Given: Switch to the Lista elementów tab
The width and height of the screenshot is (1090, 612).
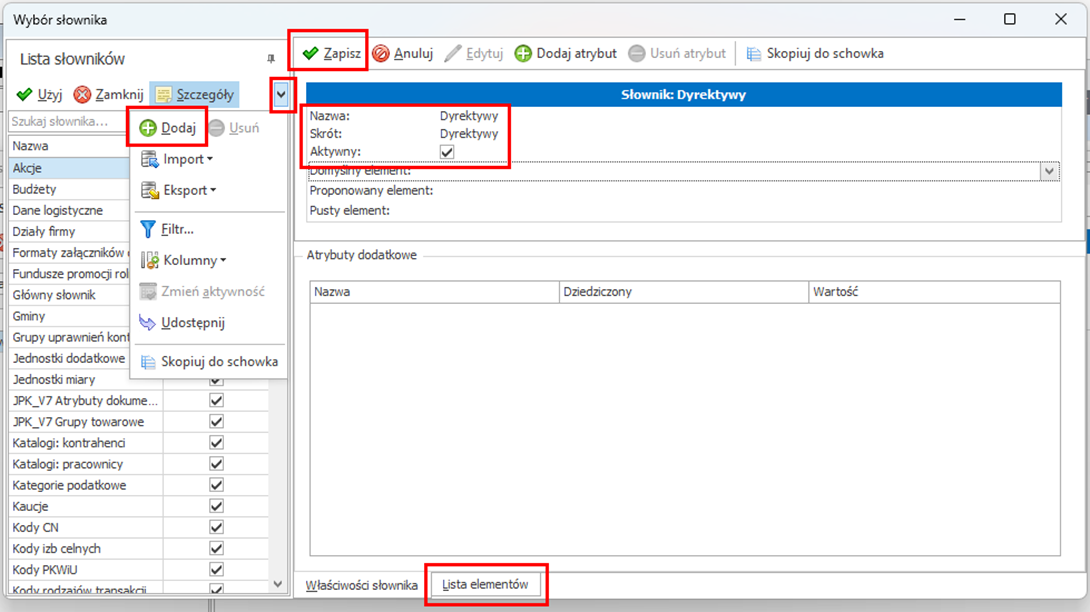Looking at the screenshot, I should (x=485, y=585).
